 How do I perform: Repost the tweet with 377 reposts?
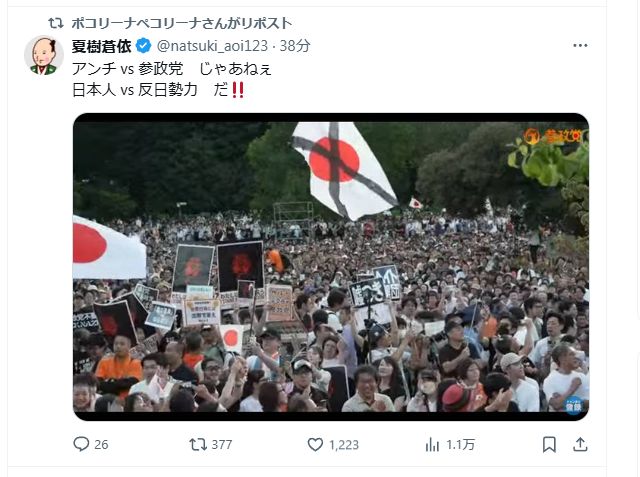pyautogui.click(x=198, y=444)
